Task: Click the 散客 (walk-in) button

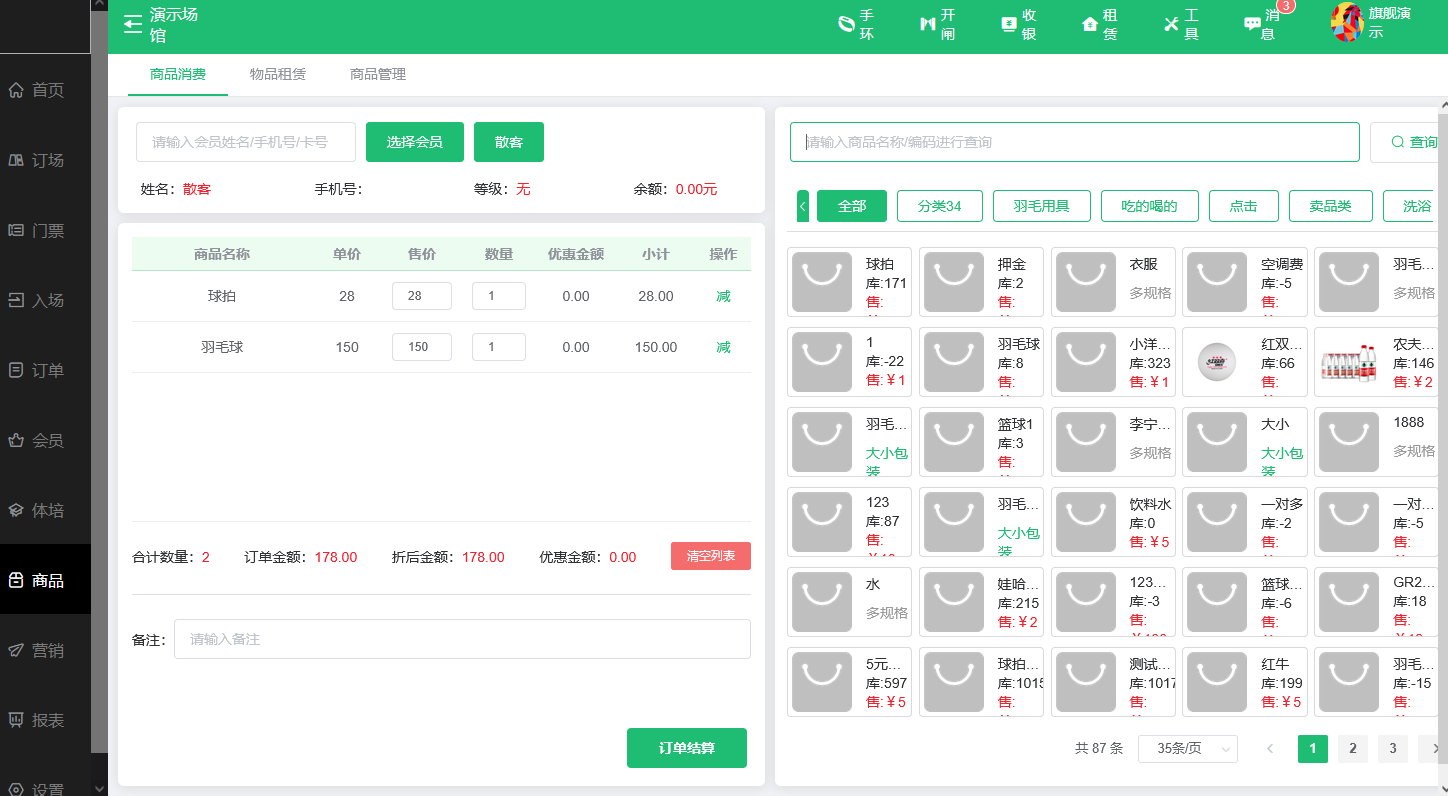Action: click(x=508, y=141)
